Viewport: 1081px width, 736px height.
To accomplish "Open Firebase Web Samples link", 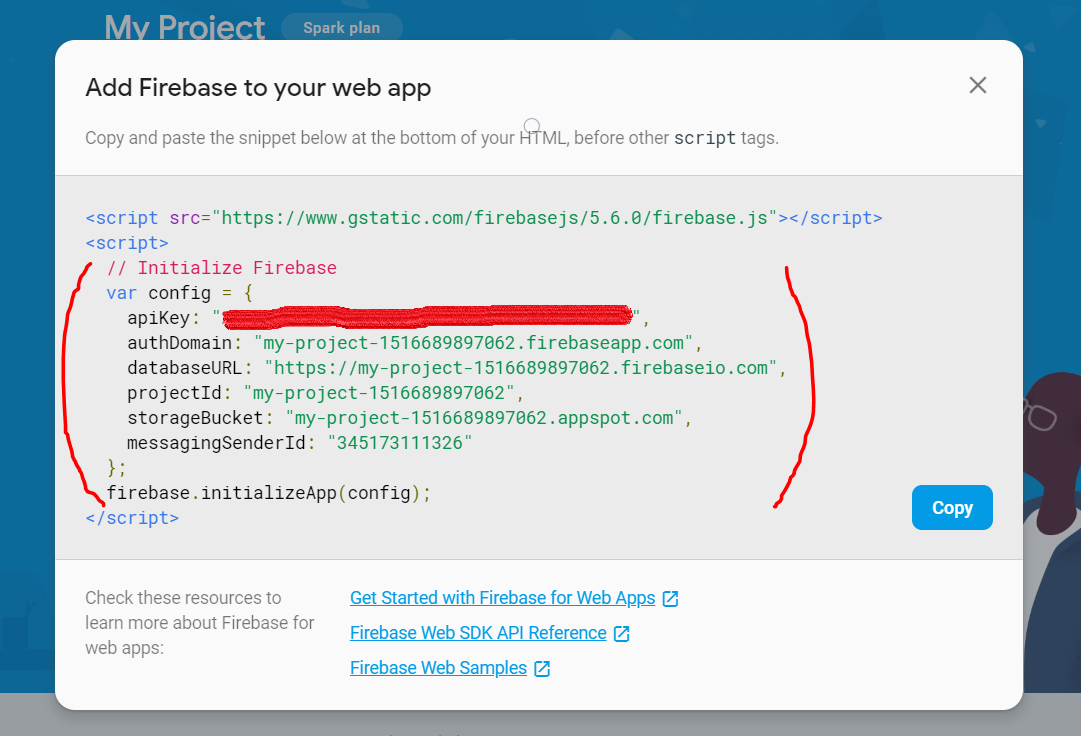I will (438, 668).
